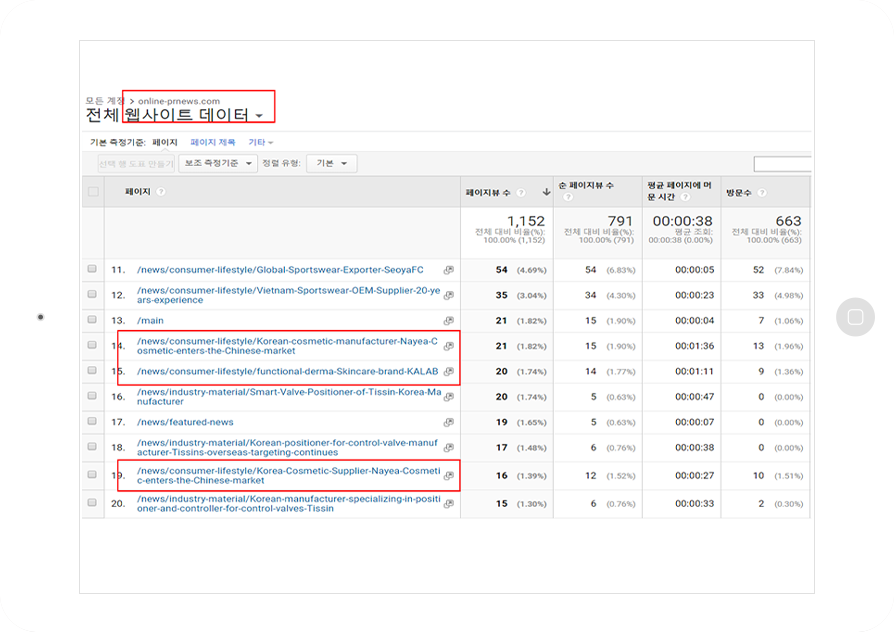
Task: Click the table search input field
Action: [782, 164]
